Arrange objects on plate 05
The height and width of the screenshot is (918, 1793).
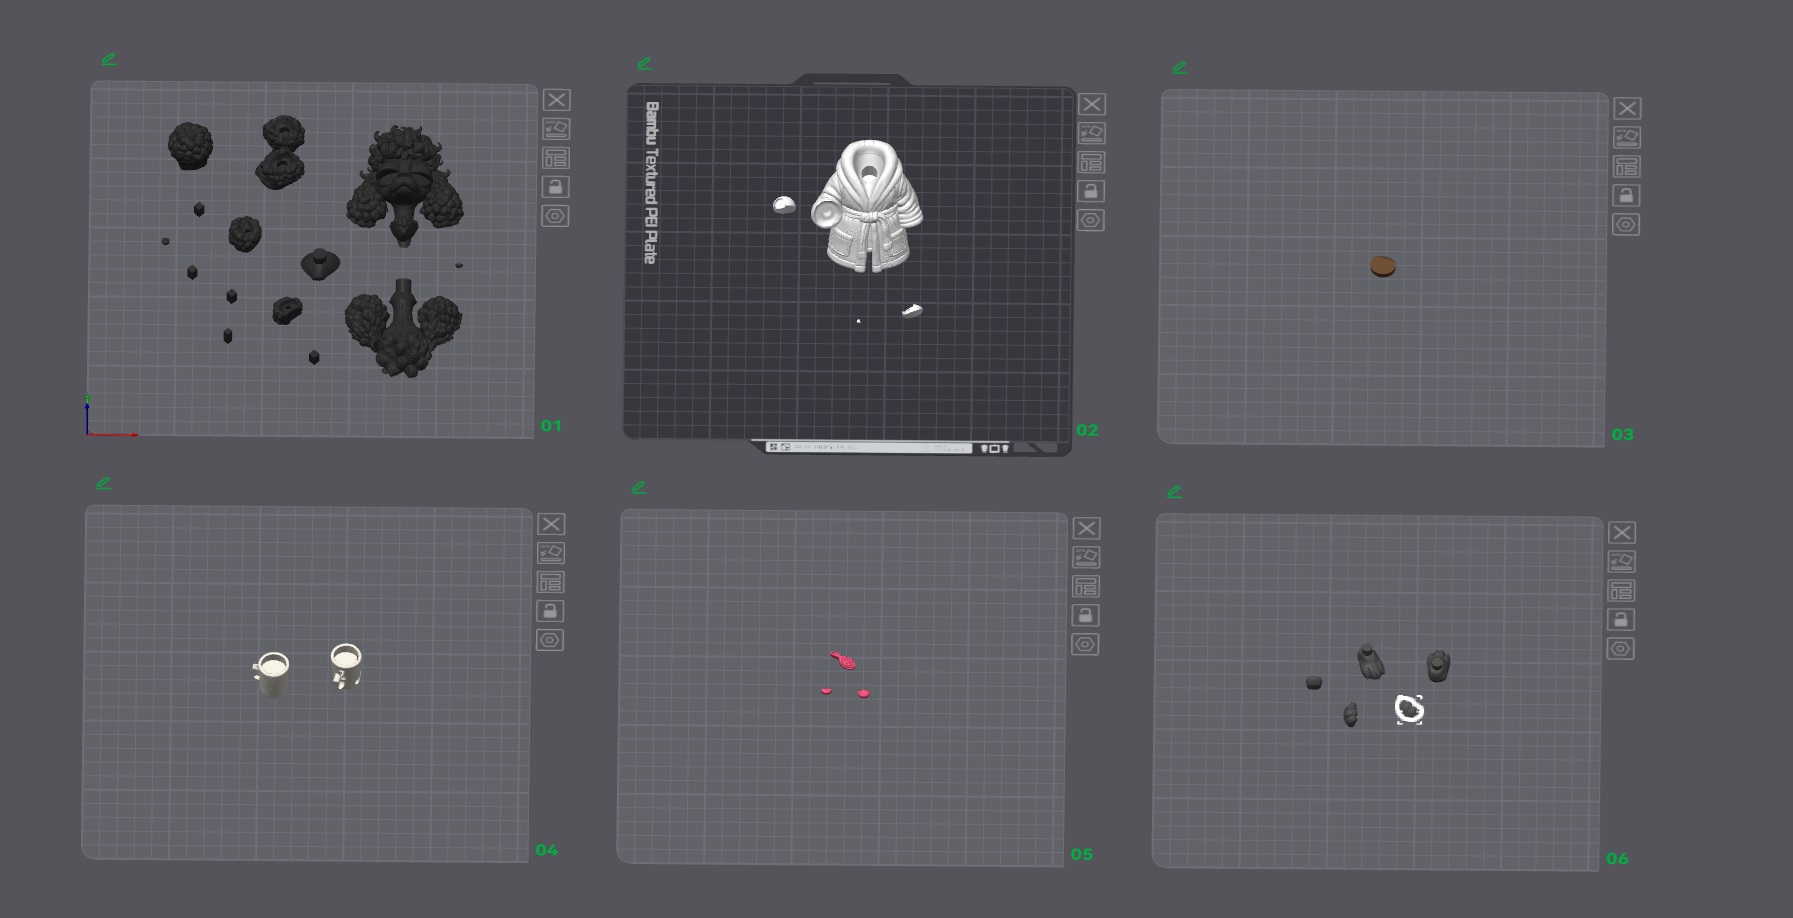pyautogui.click(x=1086, y=586)
